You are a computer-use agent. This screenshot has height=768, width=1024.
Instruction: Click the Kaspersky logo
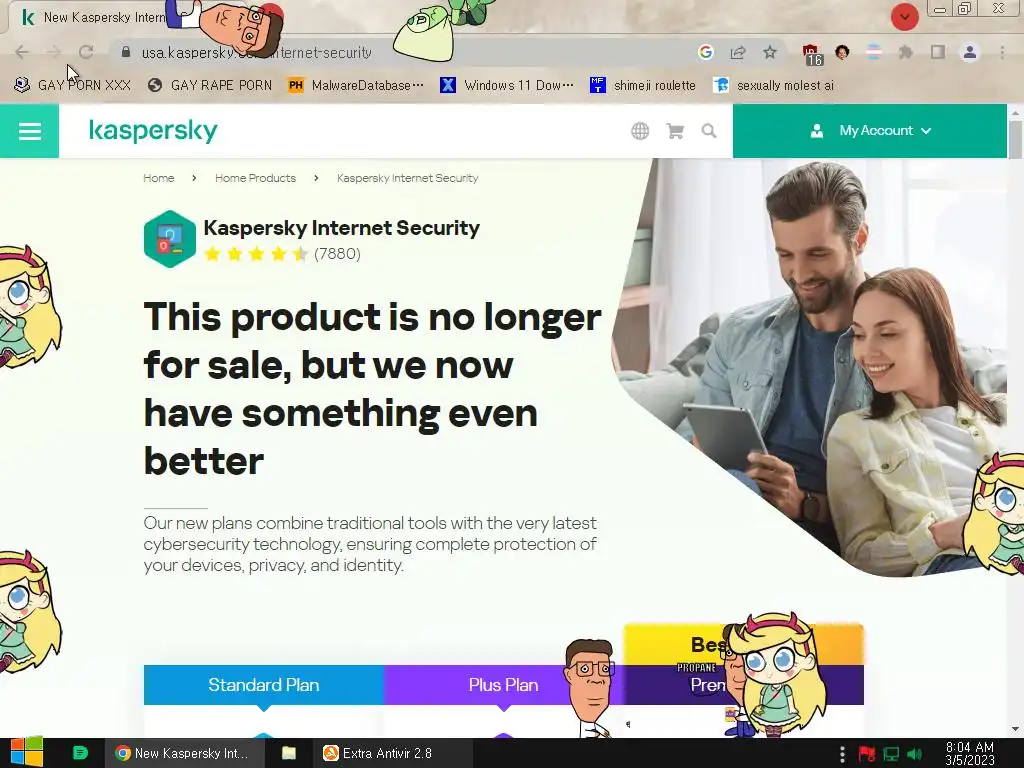(x=153, y=131)
